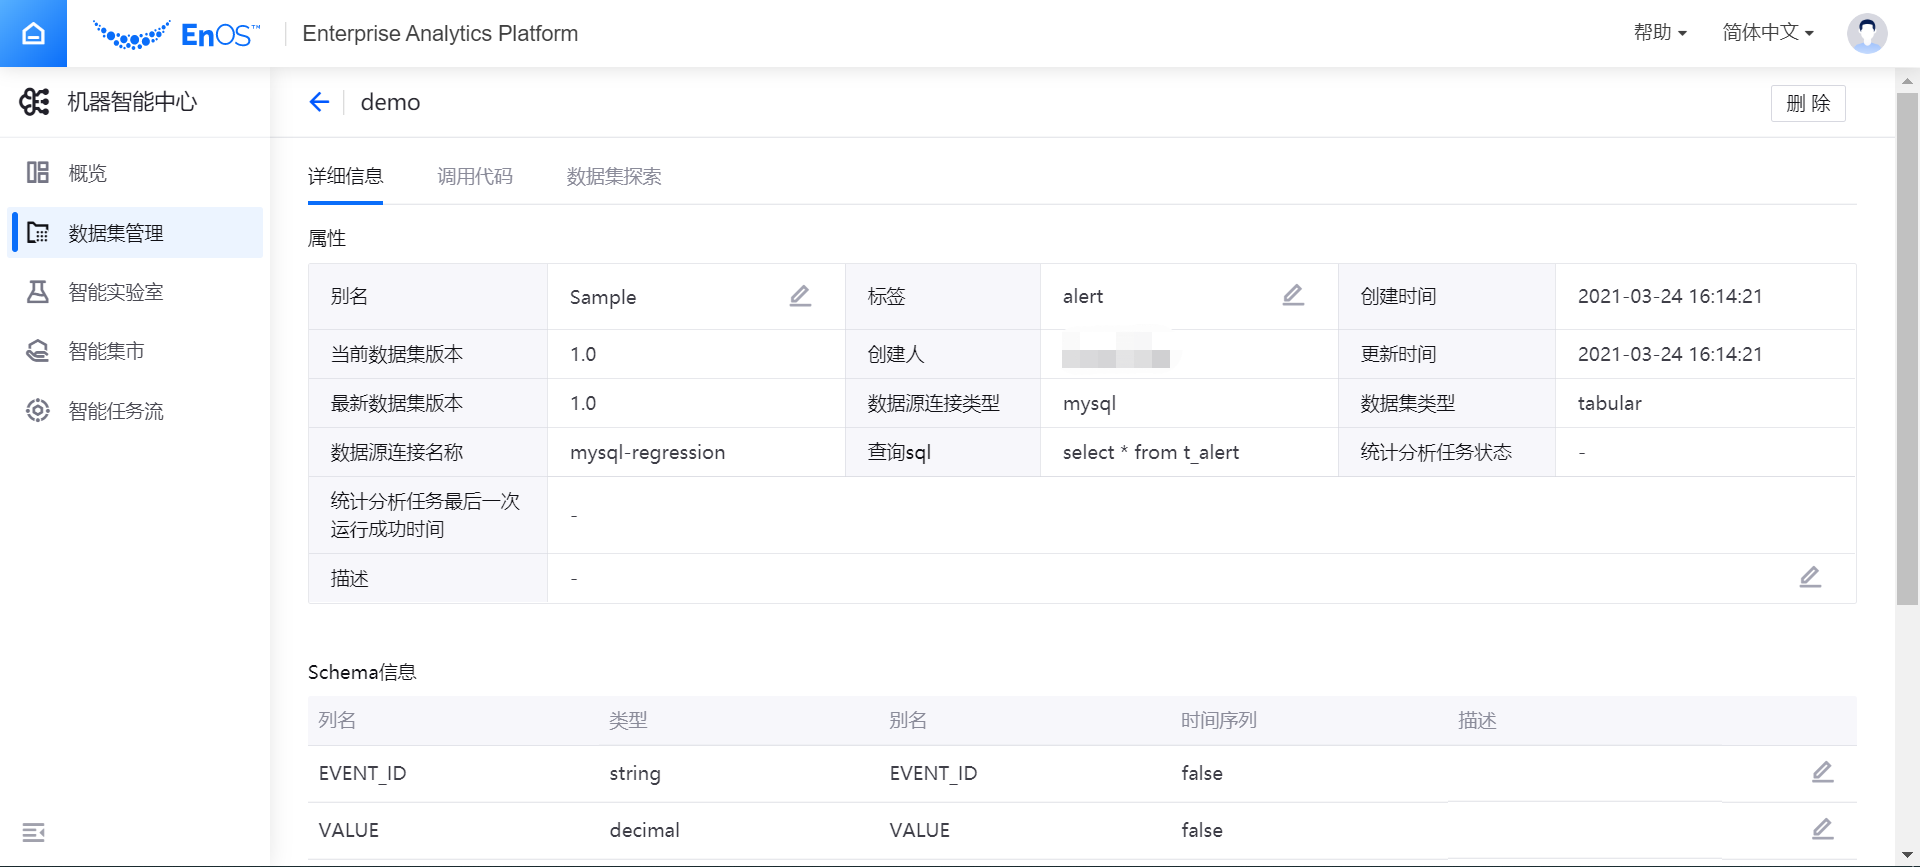Click the Enterprise Analytics Platform title
The image size is (1920, 867).
pos(440,33)
